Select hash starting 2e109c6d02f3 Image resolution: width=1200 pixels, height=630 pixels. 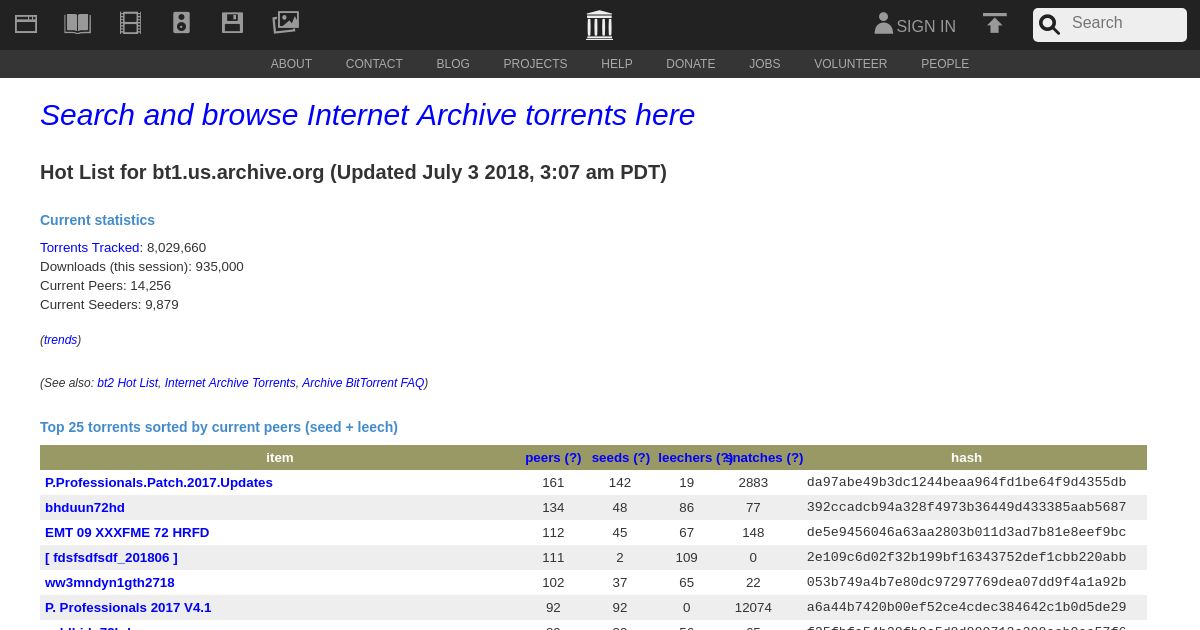pos(966,558)
